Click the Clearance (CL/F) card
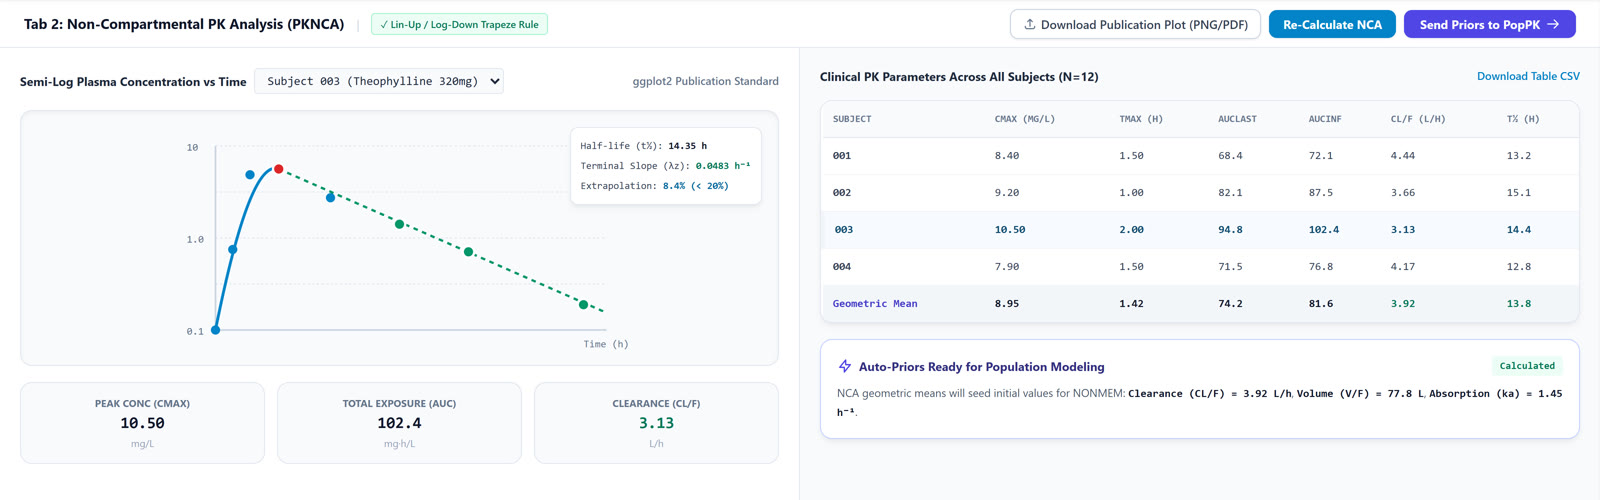1600x500 pixels. pos(656,423)
